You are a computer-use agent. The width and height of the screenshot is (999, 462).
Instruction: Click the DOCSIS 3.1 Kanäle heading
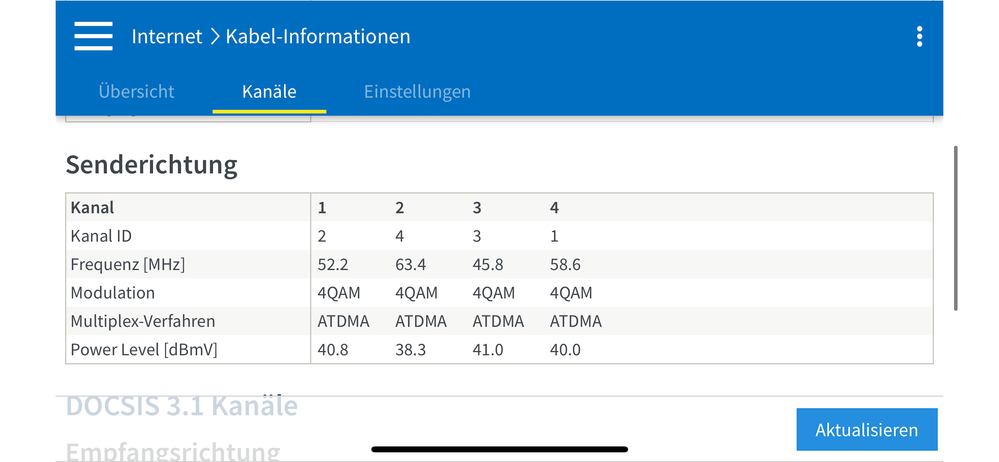181,406
